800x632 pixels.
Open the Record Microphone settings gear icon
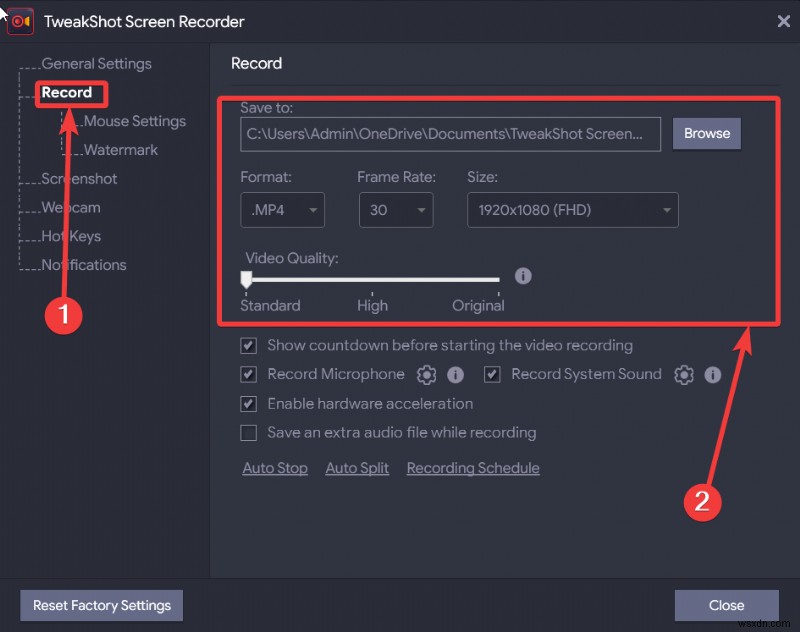pyautogui.click(x=426, y=374)
